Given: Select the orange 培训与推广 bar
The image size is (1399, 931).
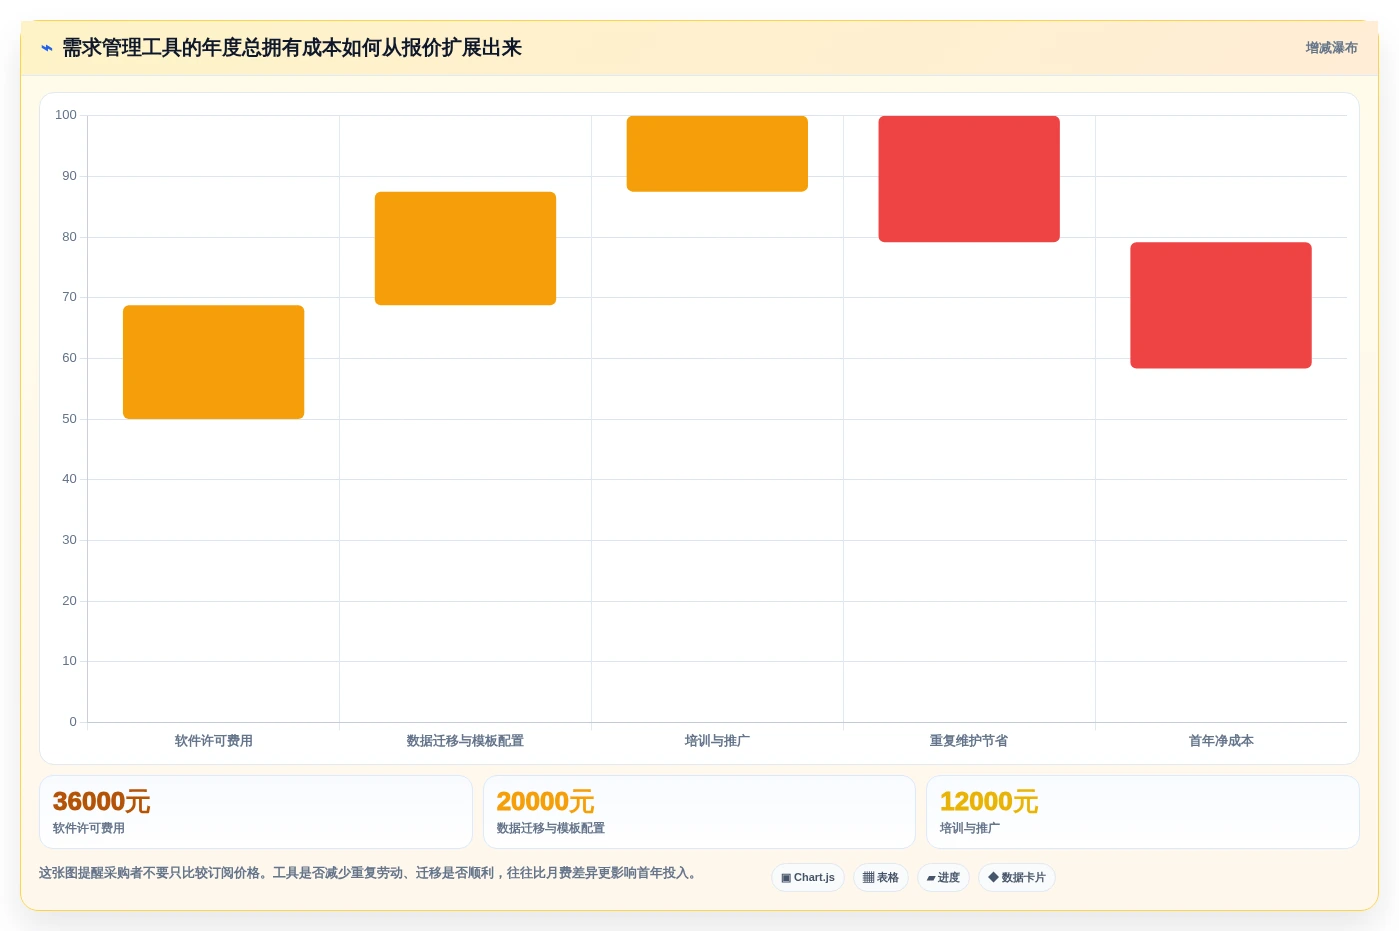Looking at the screenshot, I should 717,154.
